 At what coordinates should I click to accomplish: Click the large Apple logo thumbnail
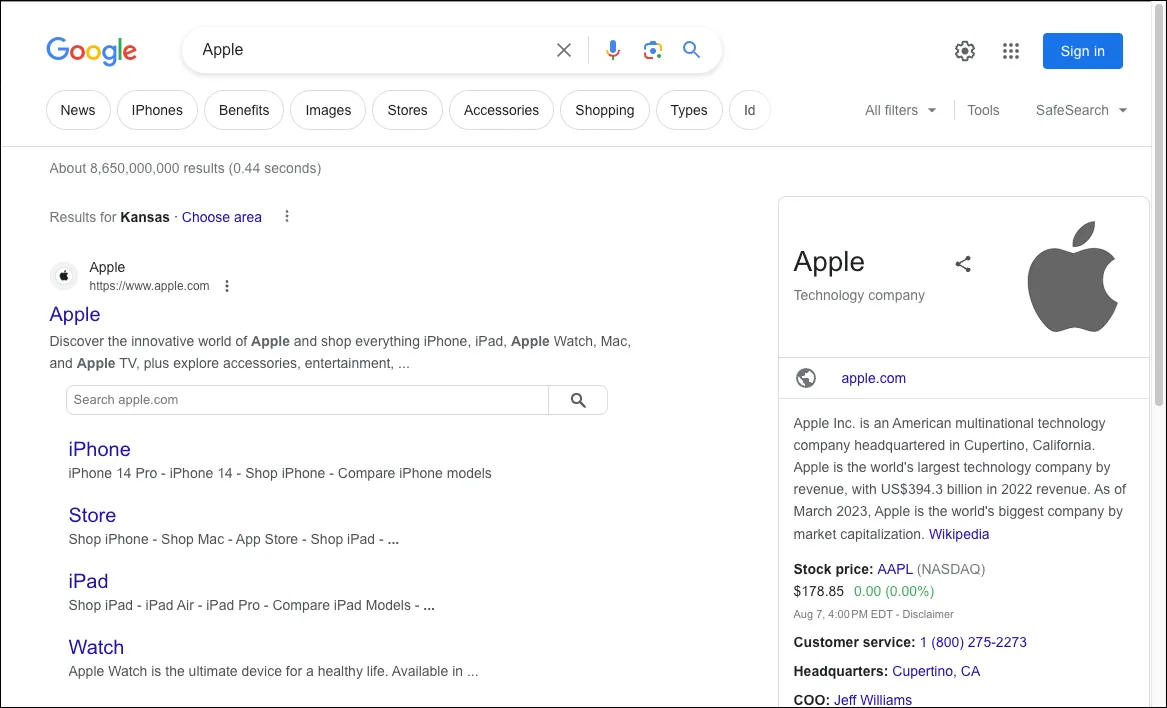click(x=1072, y=278)
